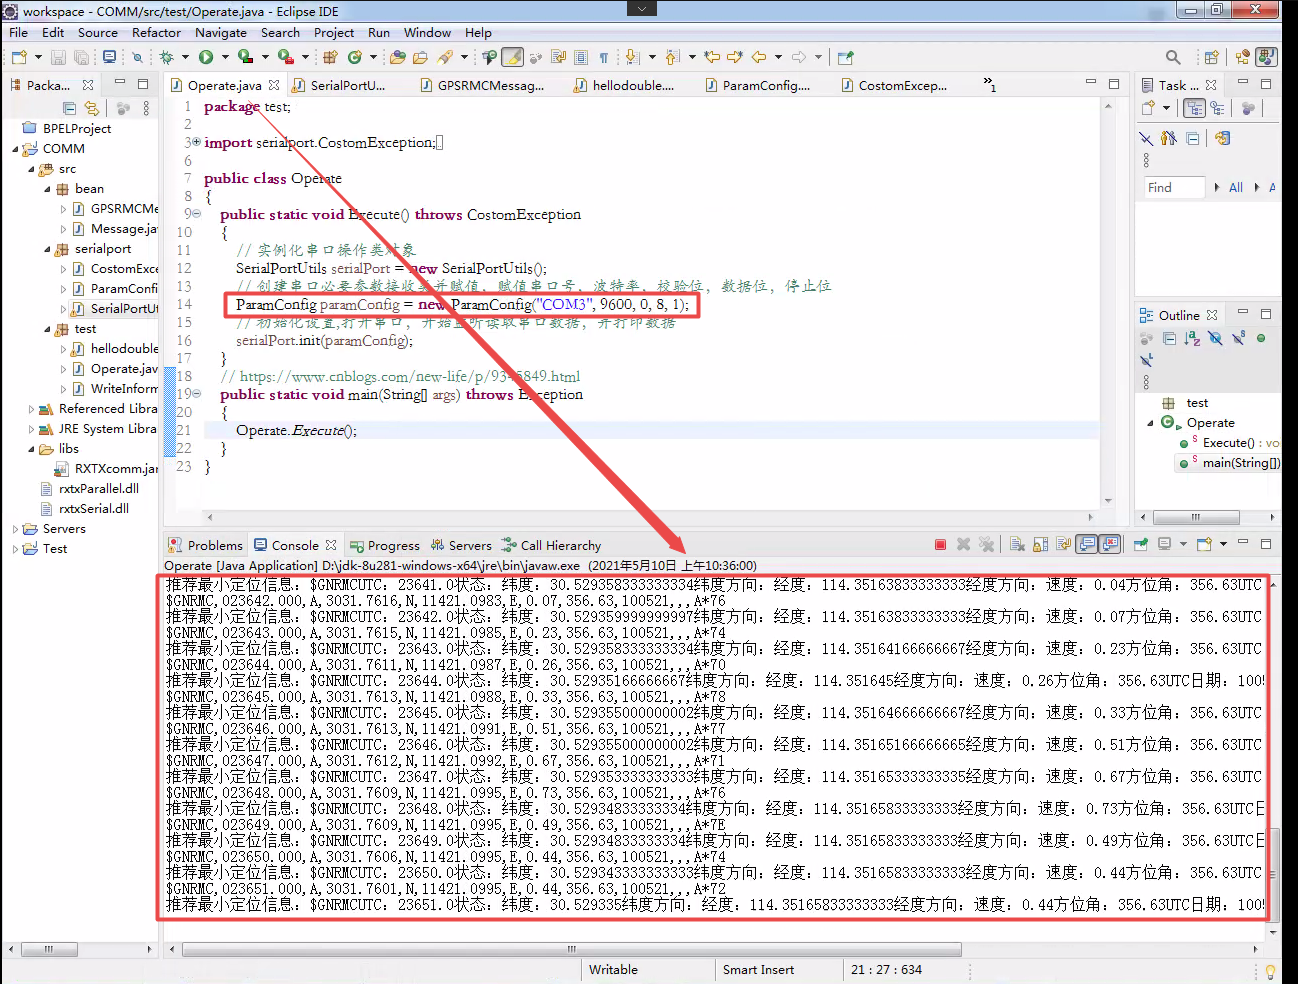This screenshot has width=1298, height=984.
Task: Toggle Word Wrap in Console
Action: click(x=1063, y=545)
